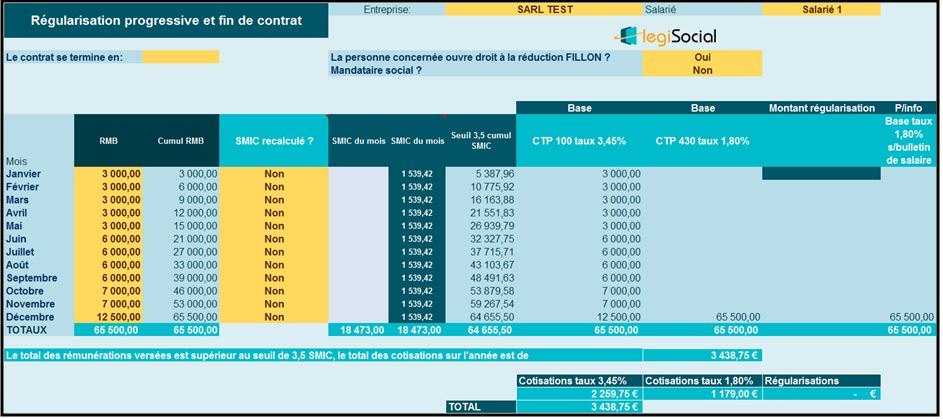The height and width of the screenshot is (419, 943).
Task: Click the 'Seuil 3,5 cumul SMIC' header
Action: point(481,141)
